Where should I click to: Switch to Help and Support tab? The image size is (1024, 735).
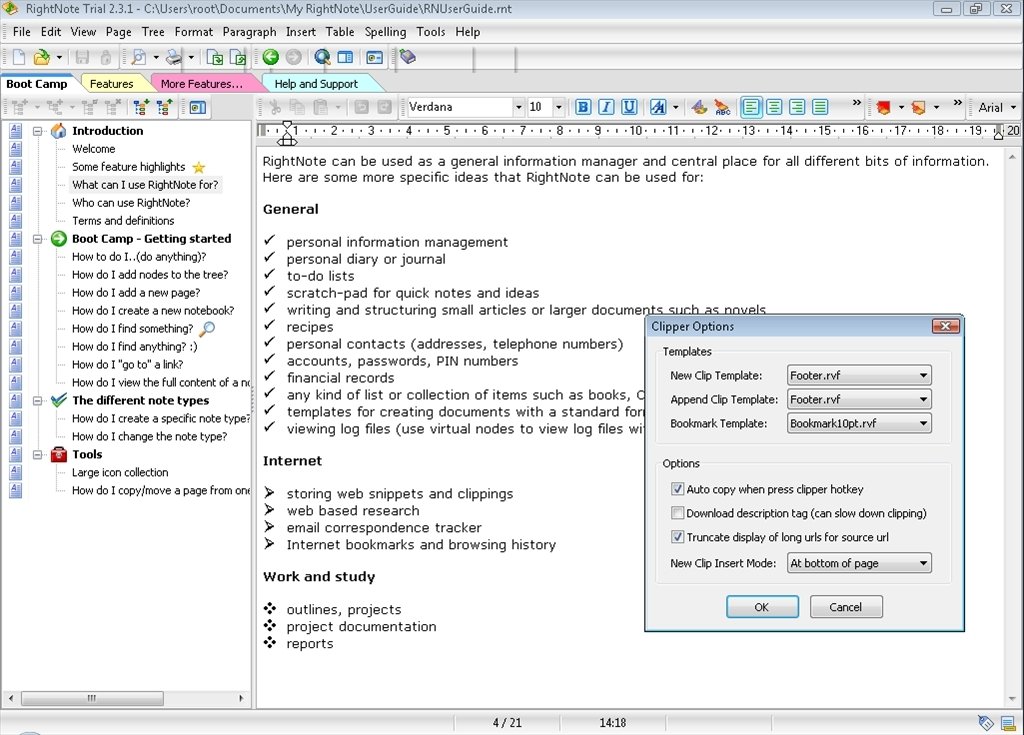[316, 84]
